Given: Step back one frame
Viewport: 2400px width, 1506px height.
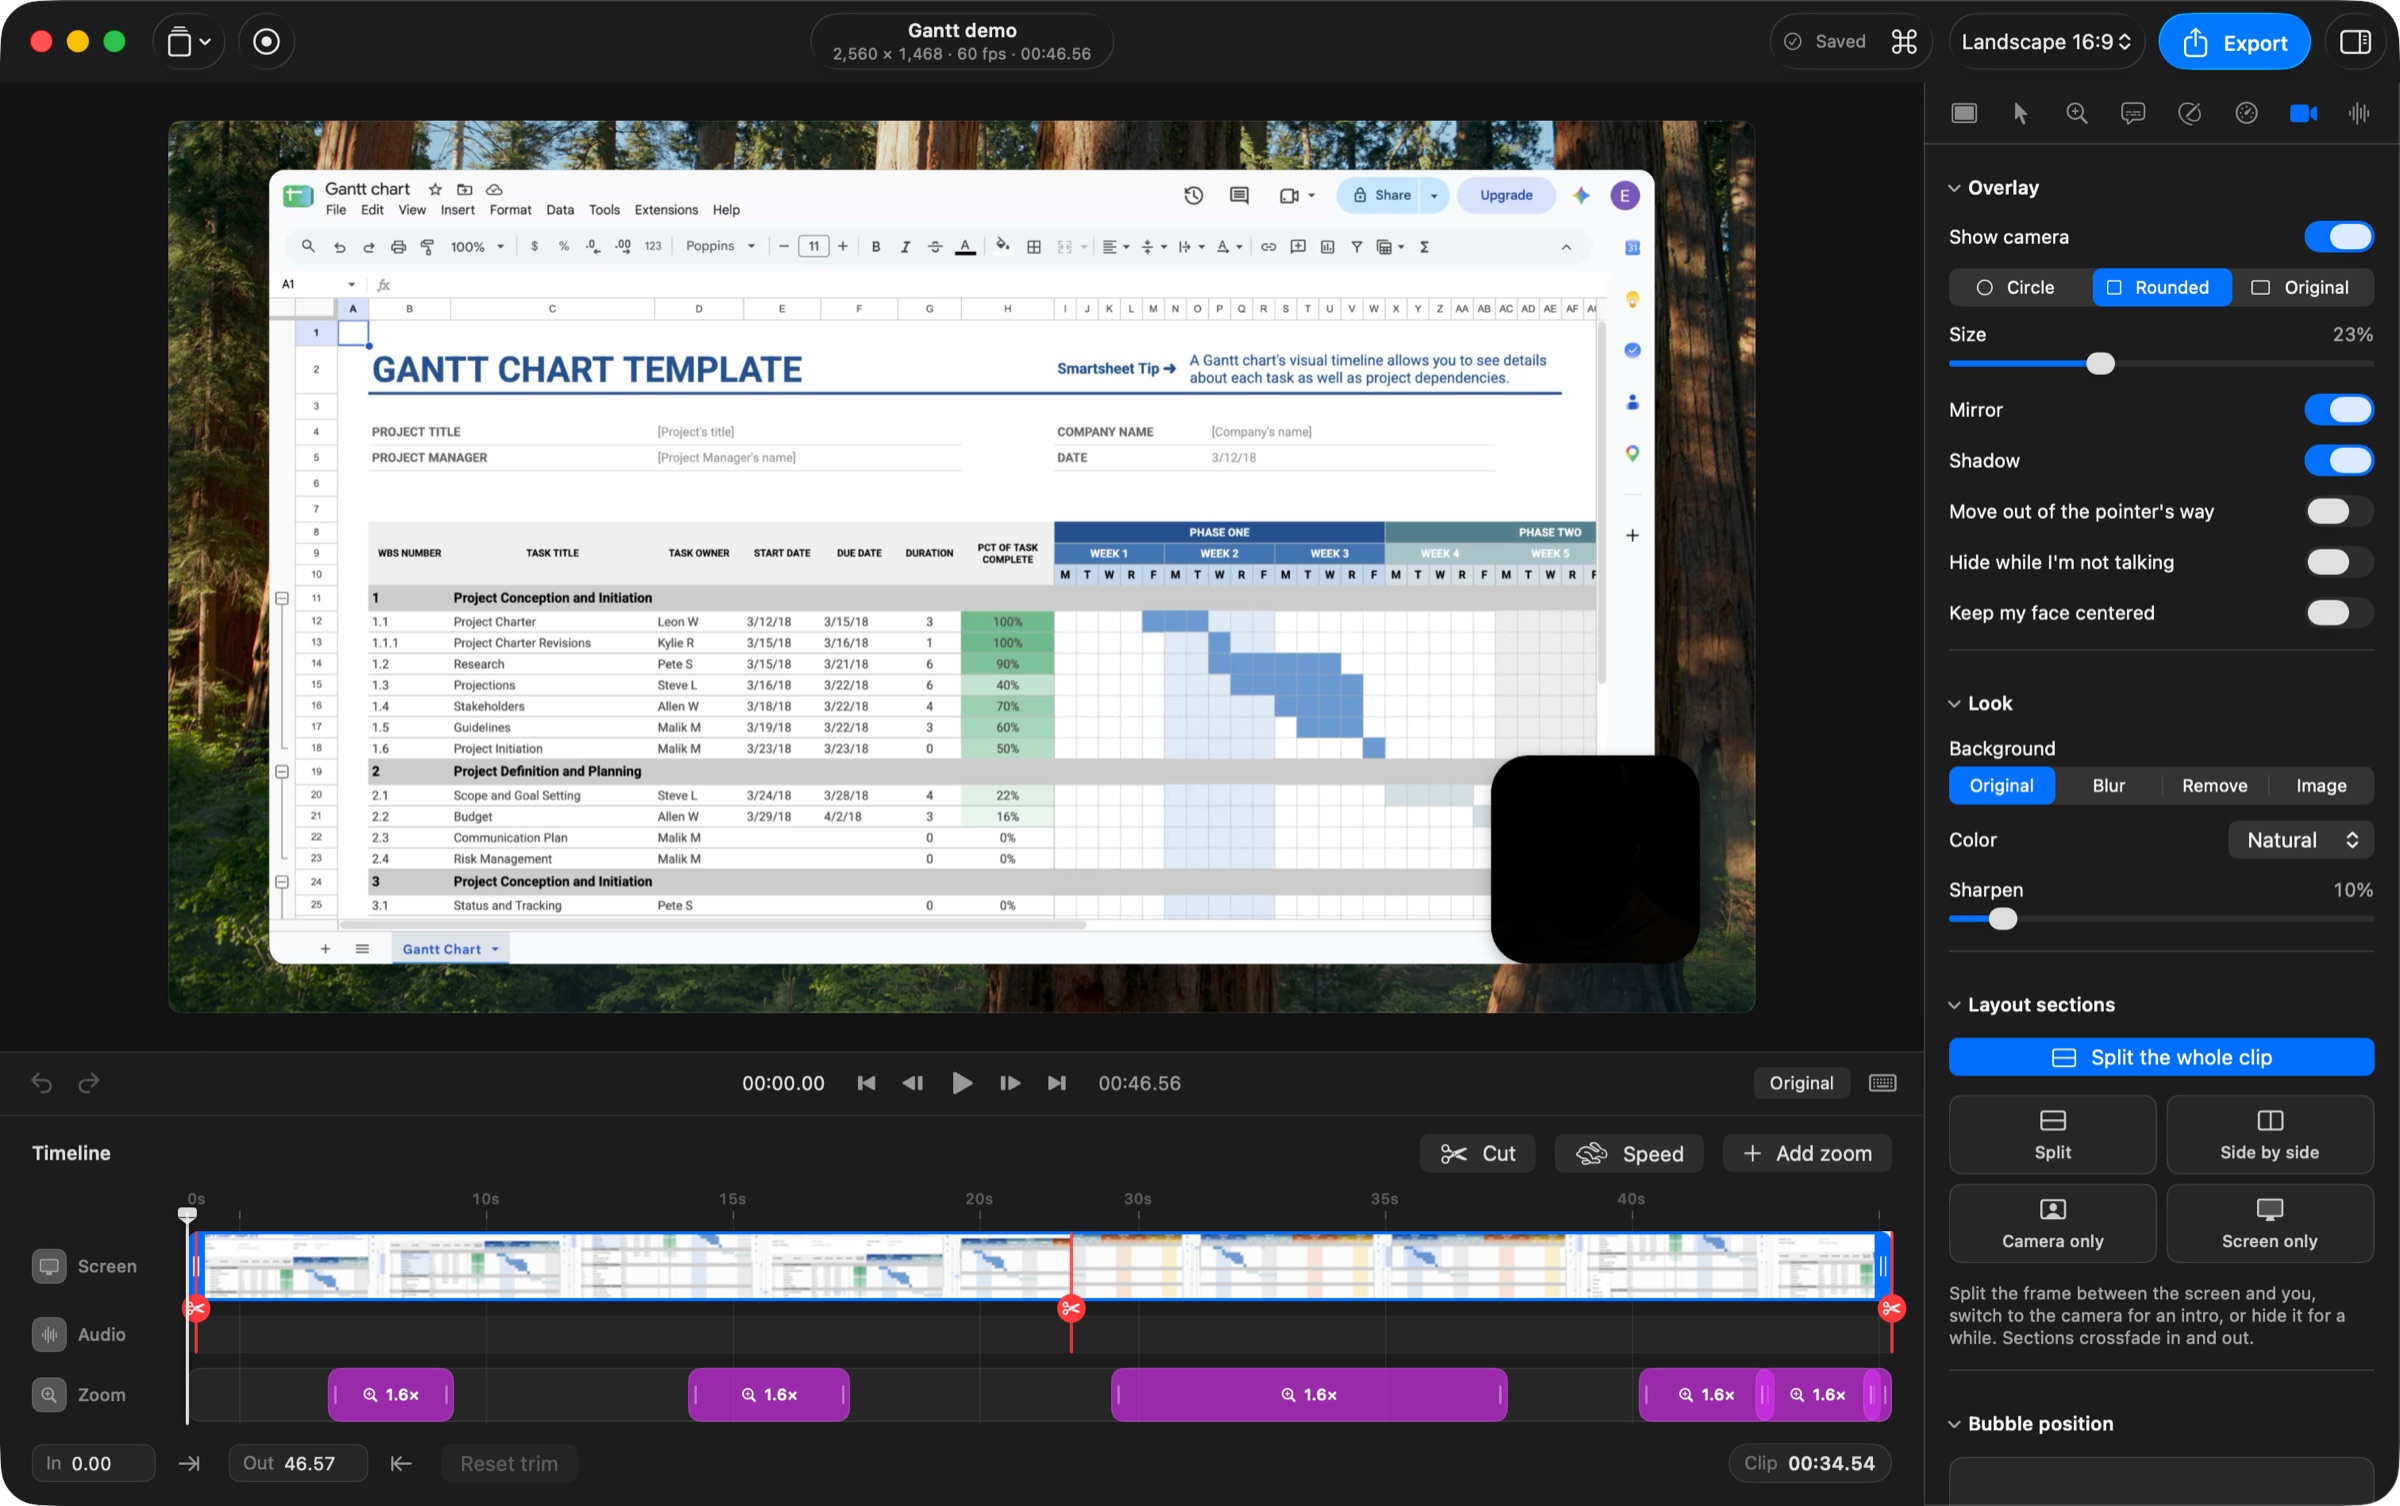Looking at the screenshot, I should [912, 1083].
